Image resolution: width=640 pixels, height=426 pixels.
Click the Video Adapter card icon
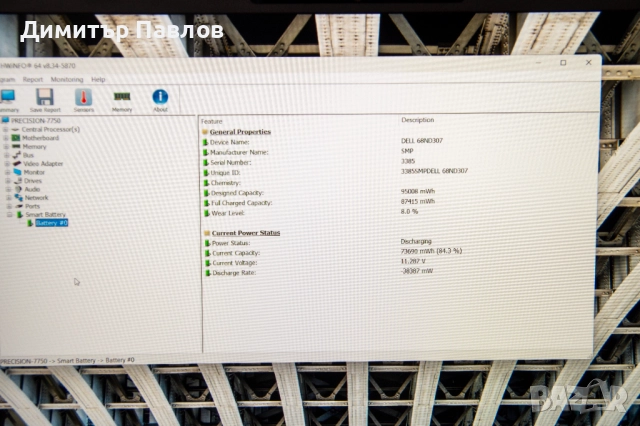coord(17,164)
